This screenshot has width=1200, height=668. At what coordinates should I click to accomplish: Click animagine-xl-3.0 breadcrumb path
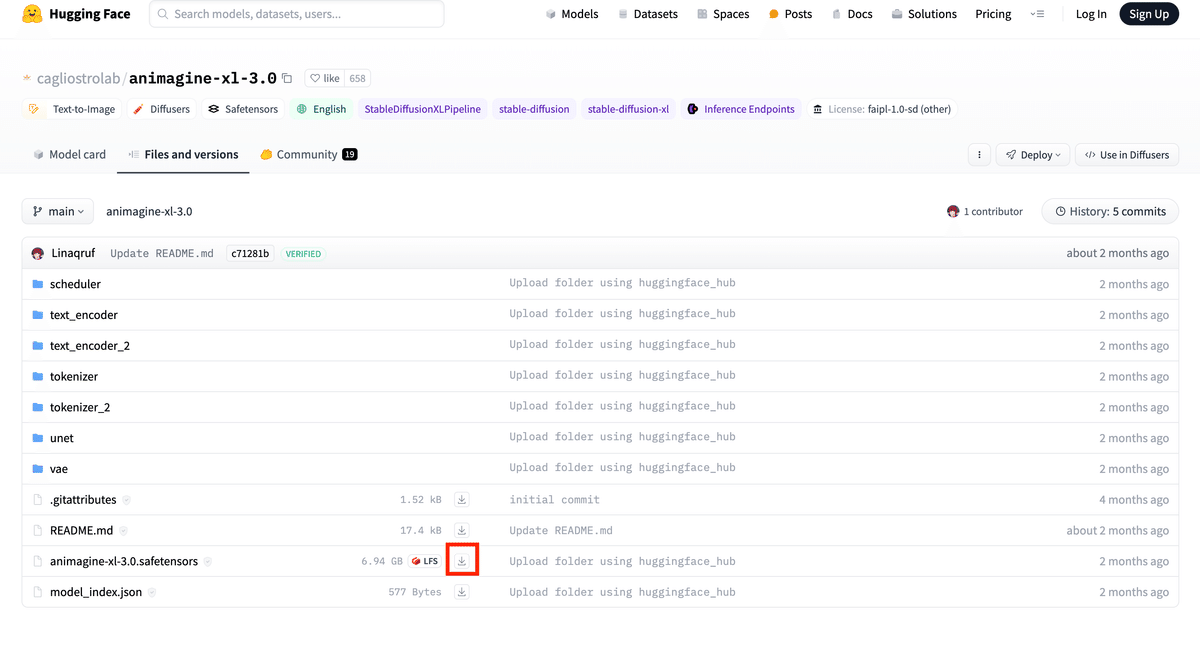point(149,212)
